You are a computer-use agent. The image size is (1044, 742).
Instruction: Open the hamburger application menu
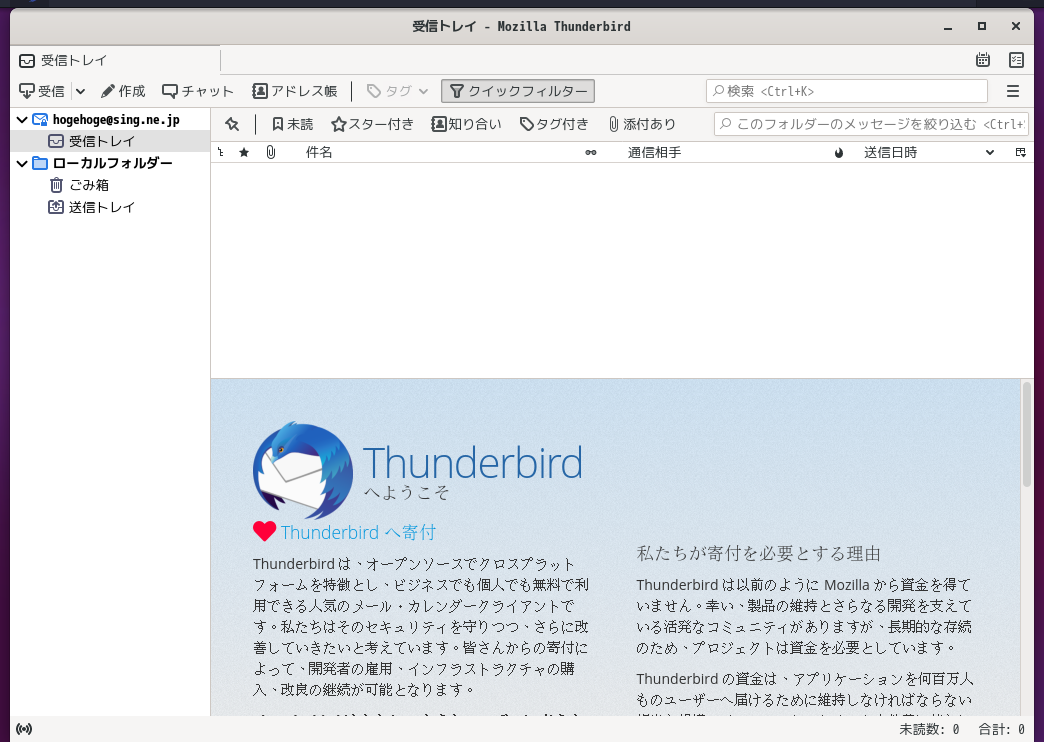[x=1013, y=91]
